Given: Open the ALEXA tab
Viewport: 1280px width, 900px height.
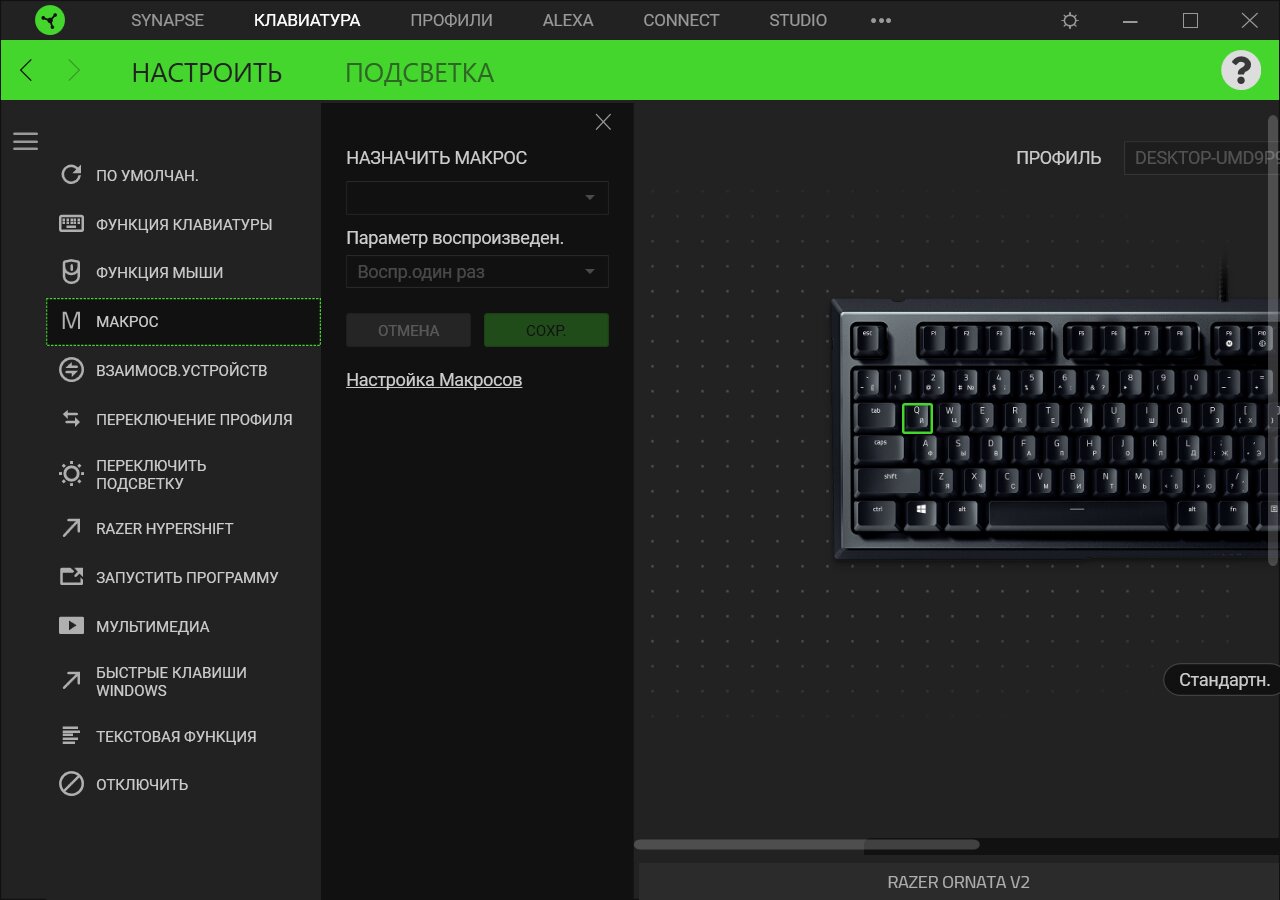Looking at the screenshot, I should pyautogui.click(x=568, y=20).
